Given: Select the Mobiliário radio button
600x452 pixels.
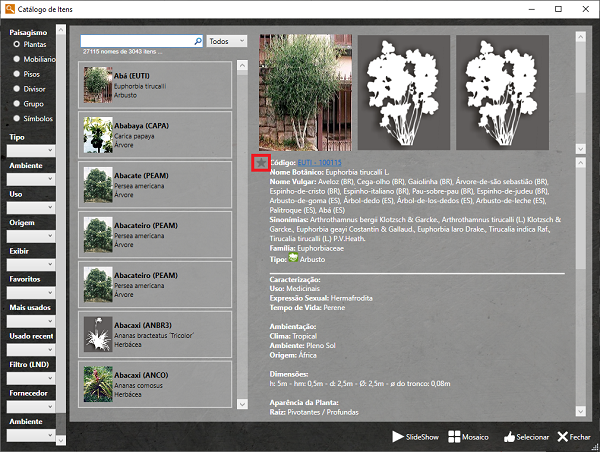Looking at the screenshot, I should point(16,59).
